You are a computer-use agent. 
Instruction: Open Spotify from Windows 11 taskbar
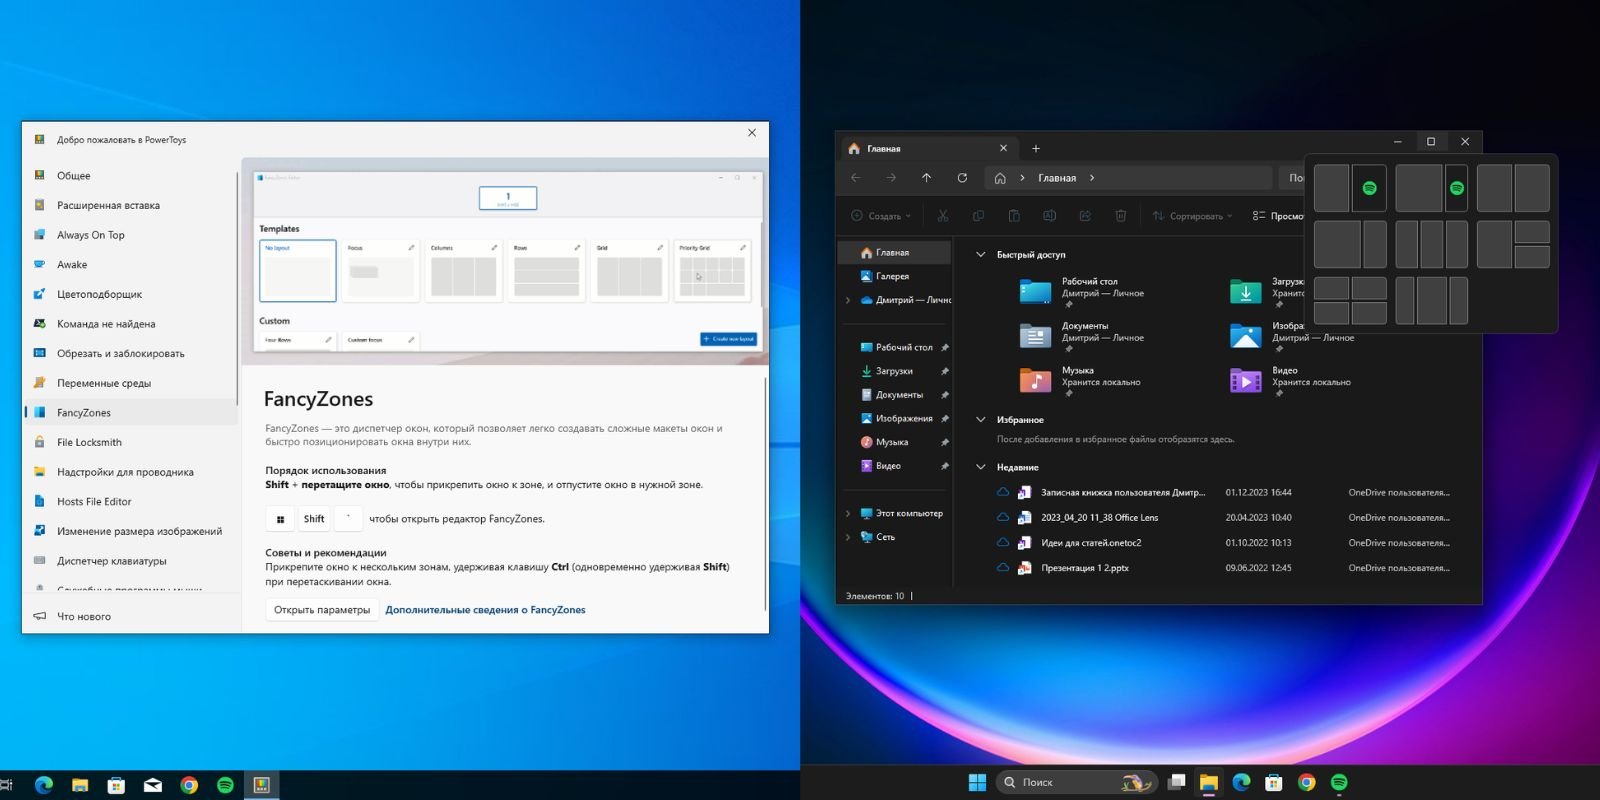point(1339,782)
